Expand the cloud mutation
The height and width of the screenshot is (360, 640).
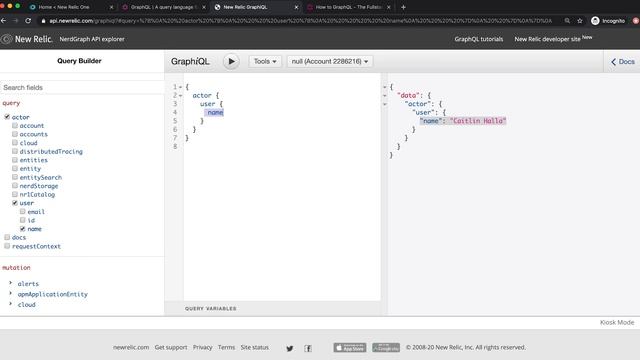coord(11,304)
